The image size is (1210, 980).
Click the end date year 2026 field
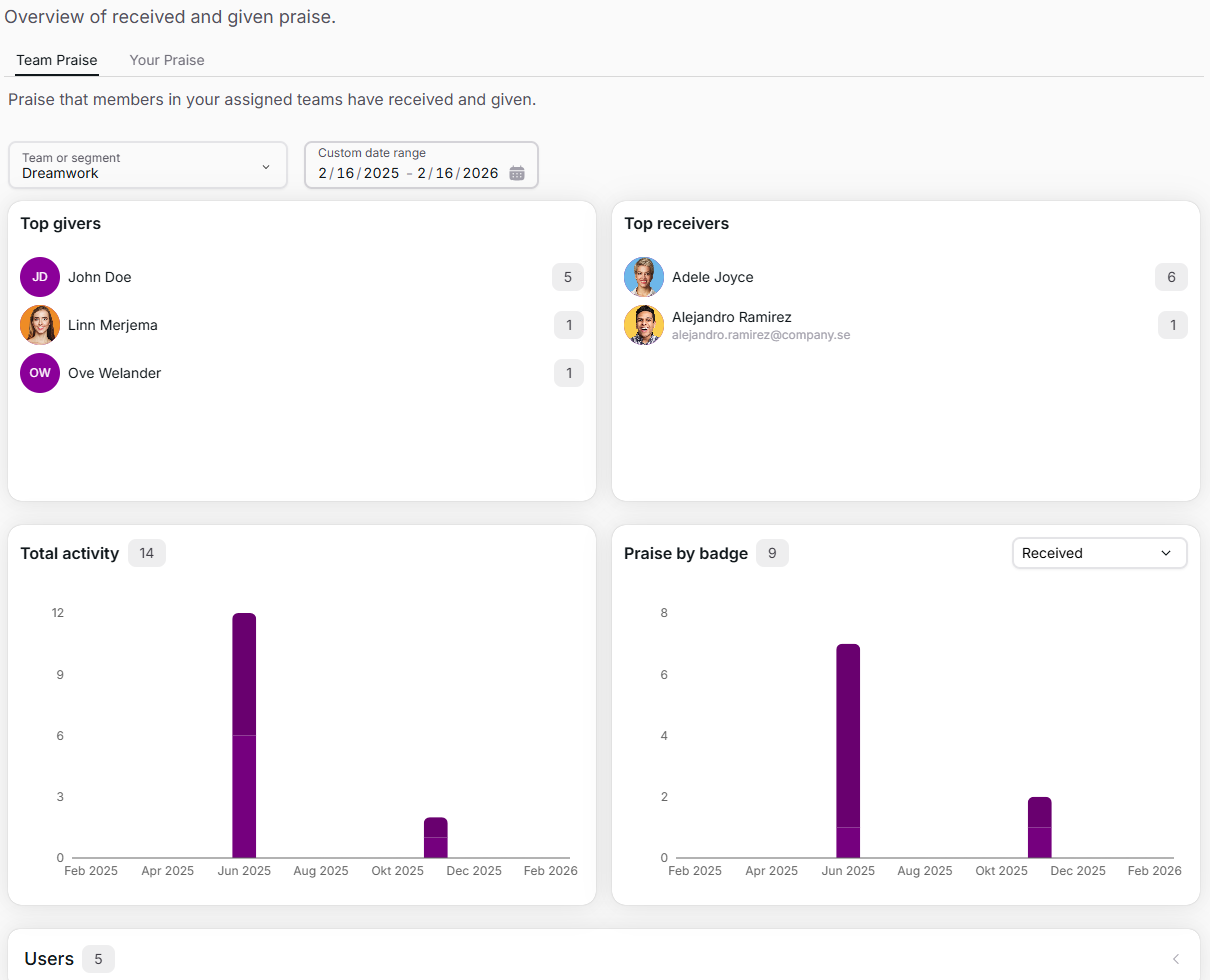(x=481, y=173)
